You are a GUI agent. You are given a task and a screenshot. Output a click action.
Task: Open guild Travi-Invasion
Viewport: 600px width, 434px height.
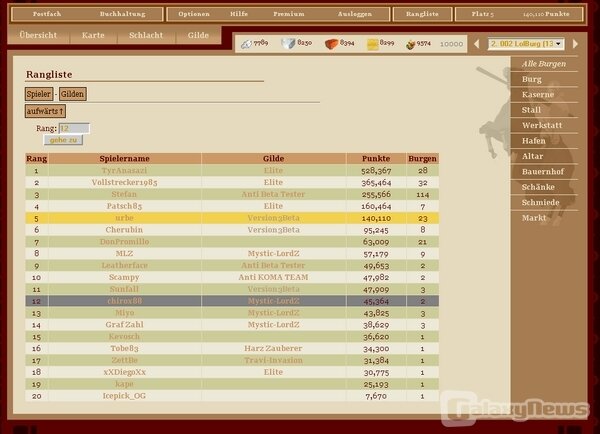(273, 360)
